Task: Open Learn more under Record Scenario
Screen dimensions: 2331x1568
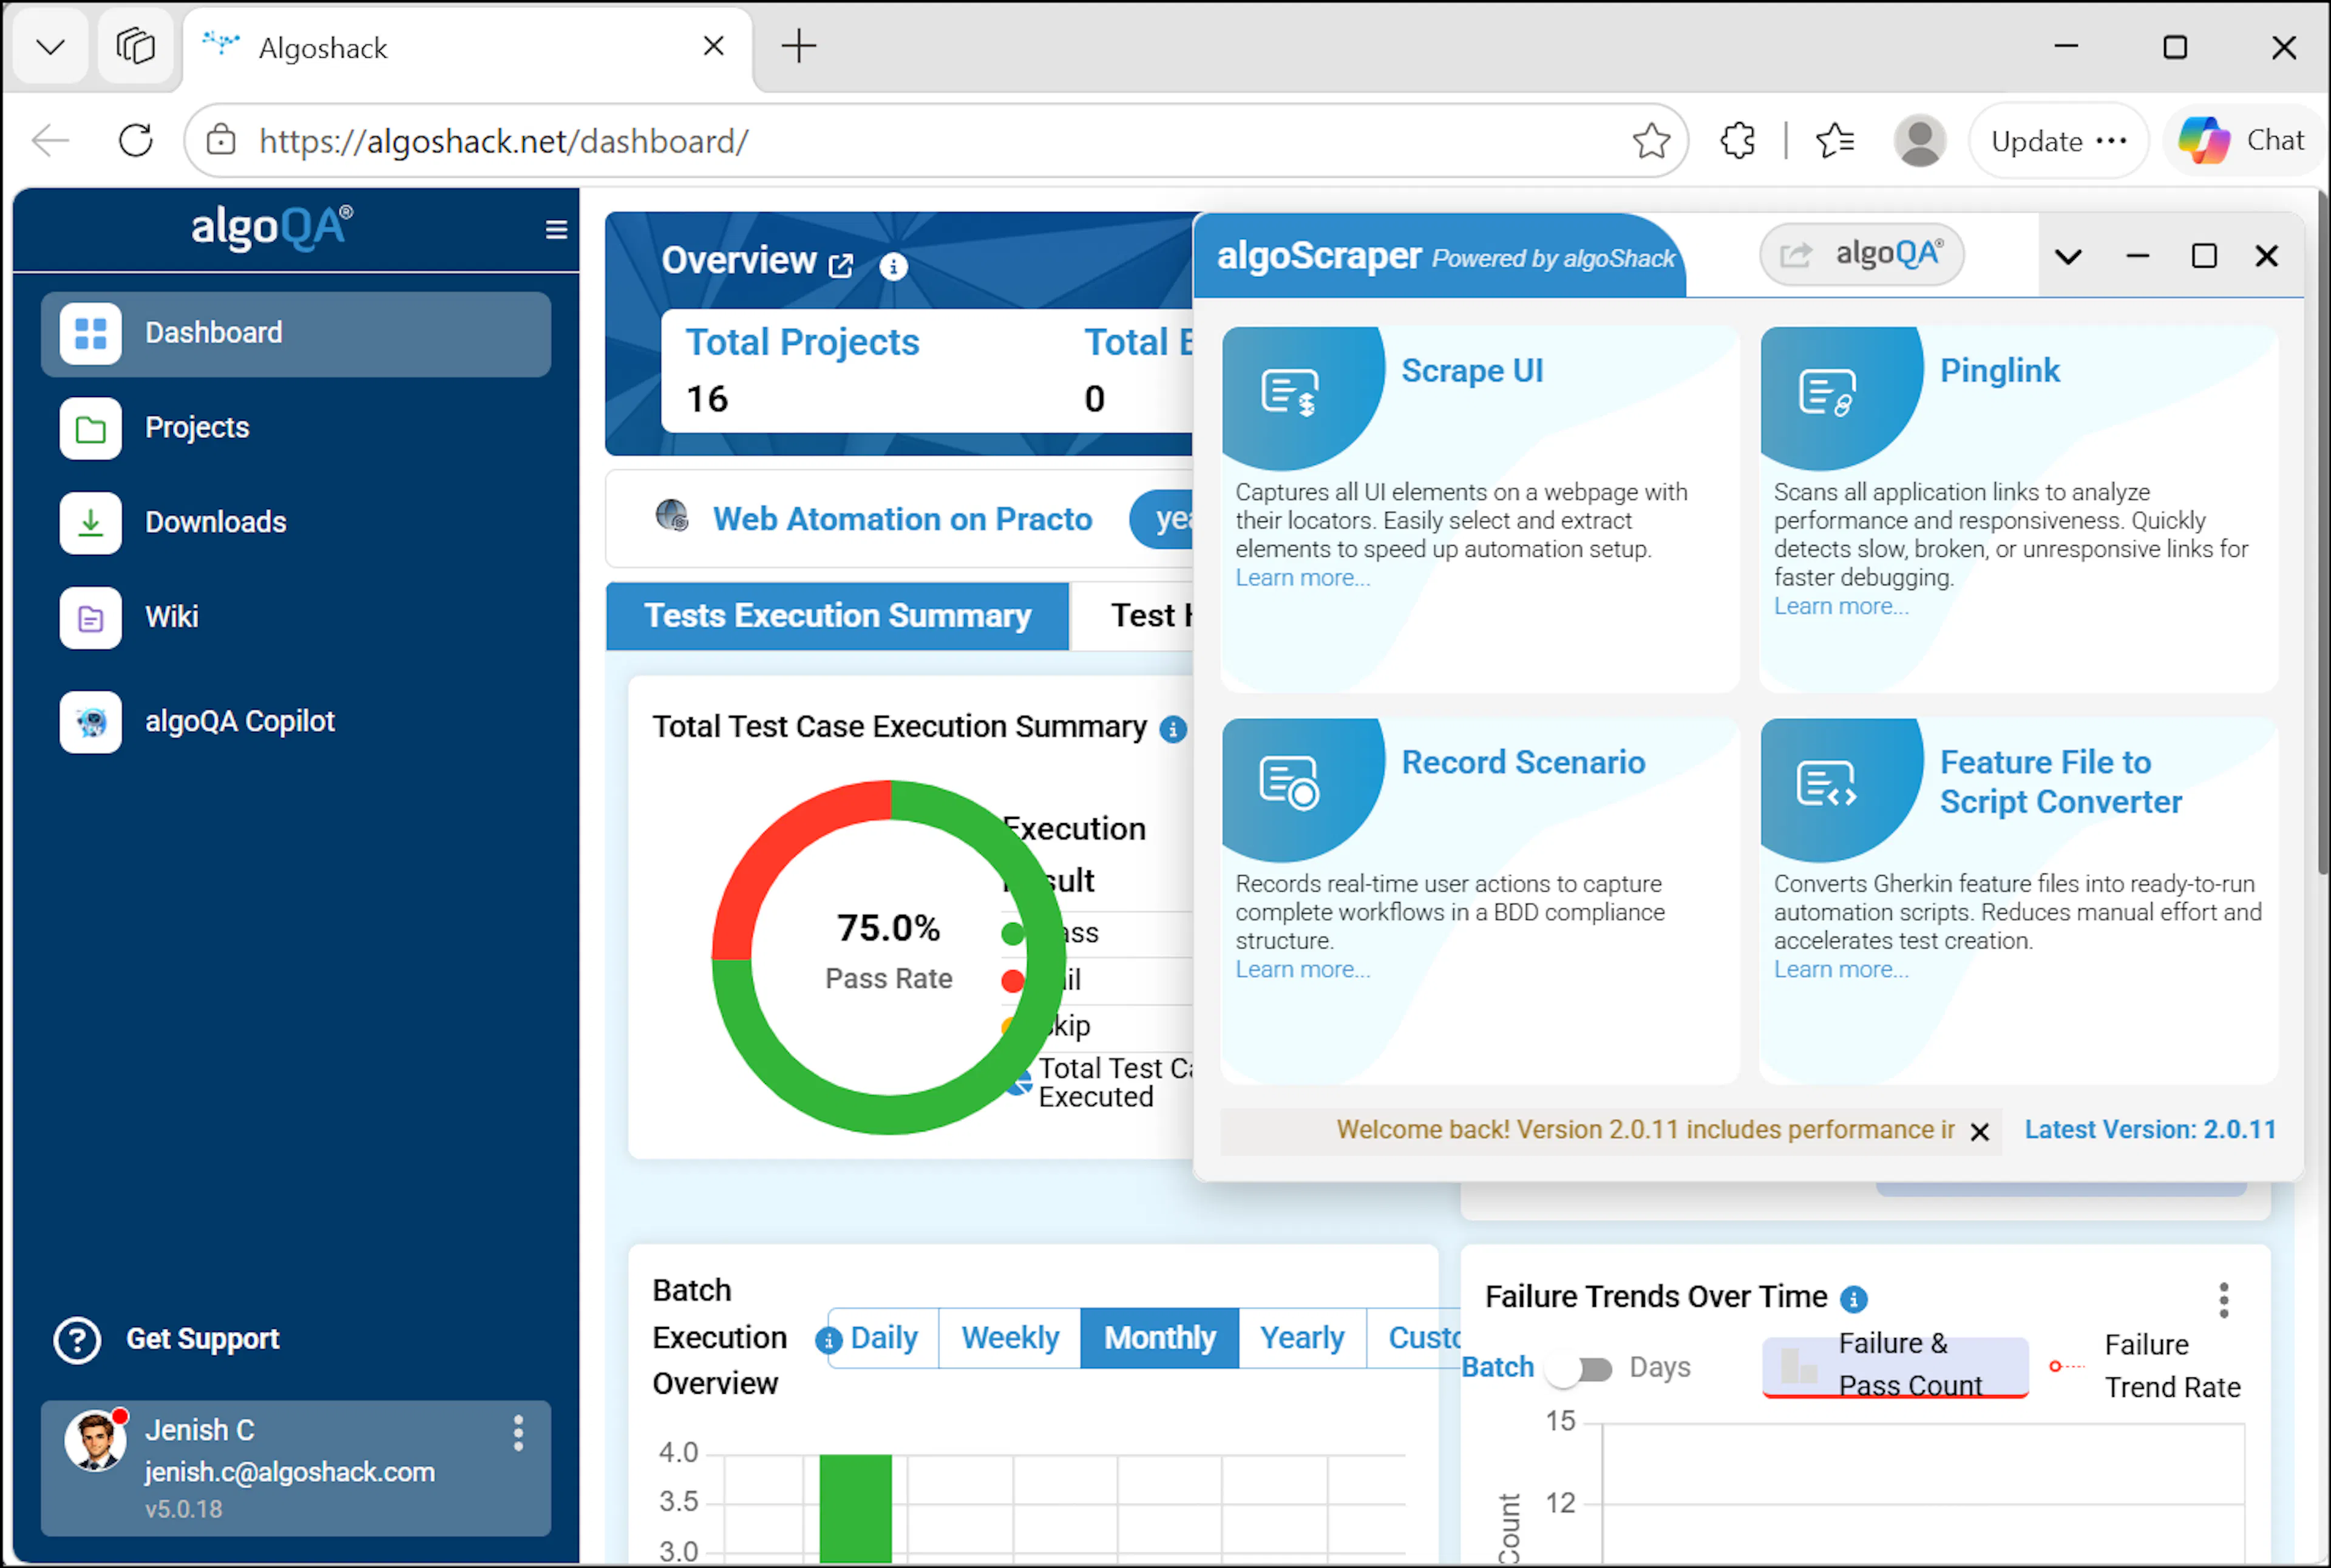Action: 1303,969
